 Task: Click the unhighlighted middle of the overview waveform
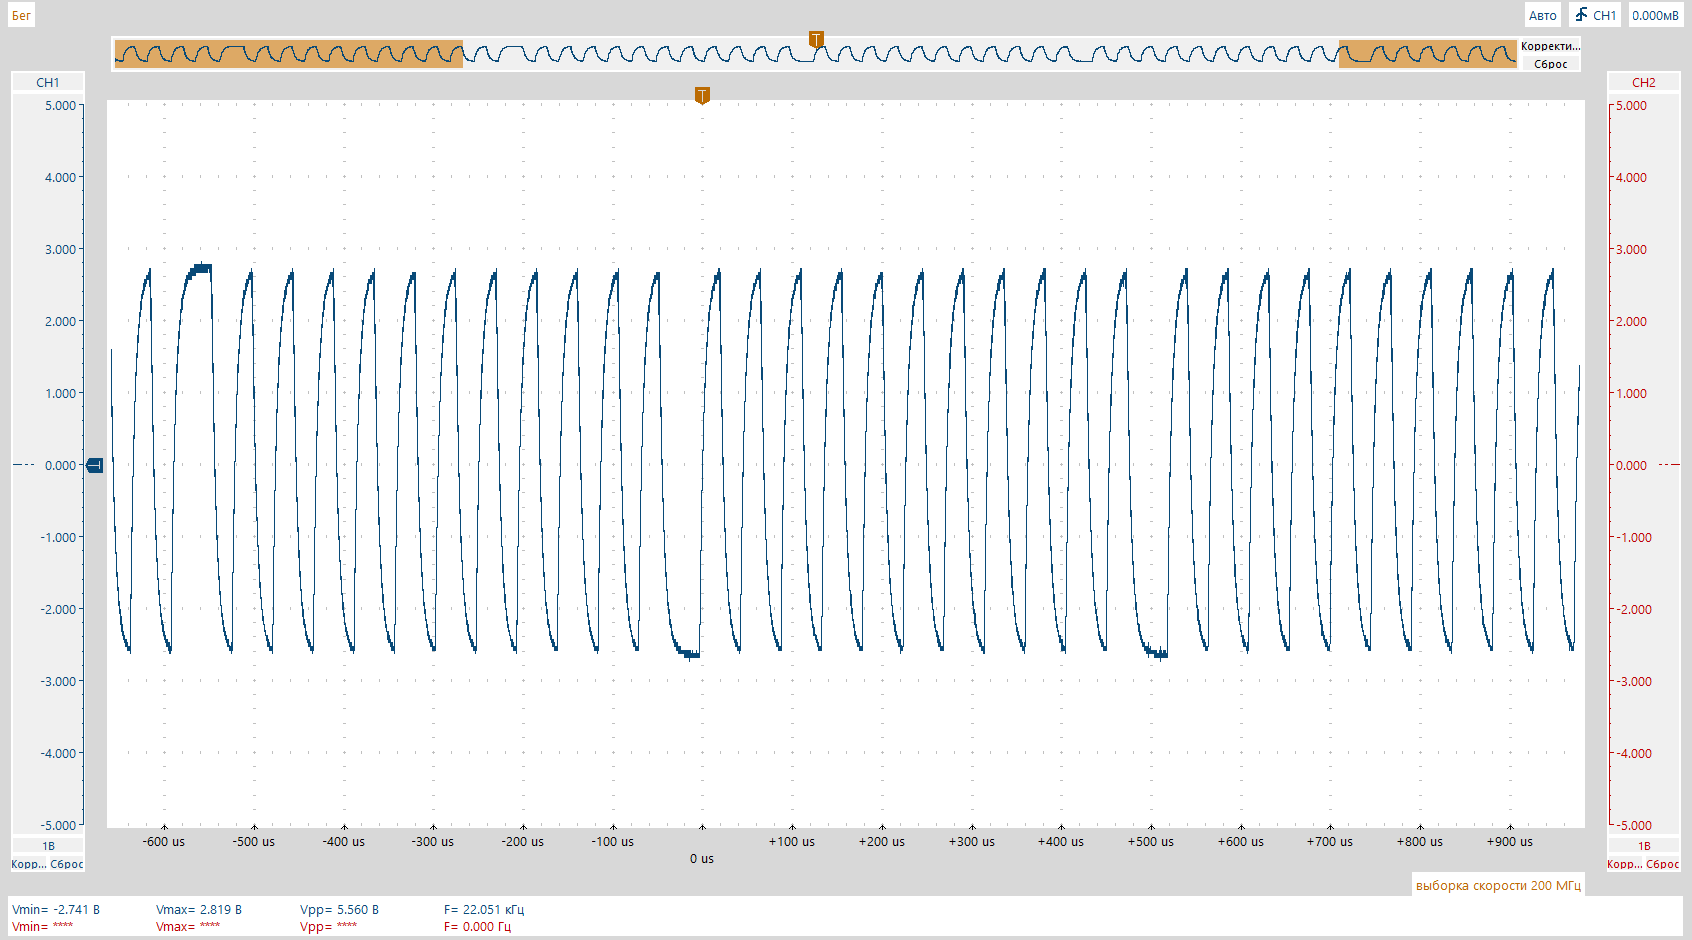[x=900, y=54]
